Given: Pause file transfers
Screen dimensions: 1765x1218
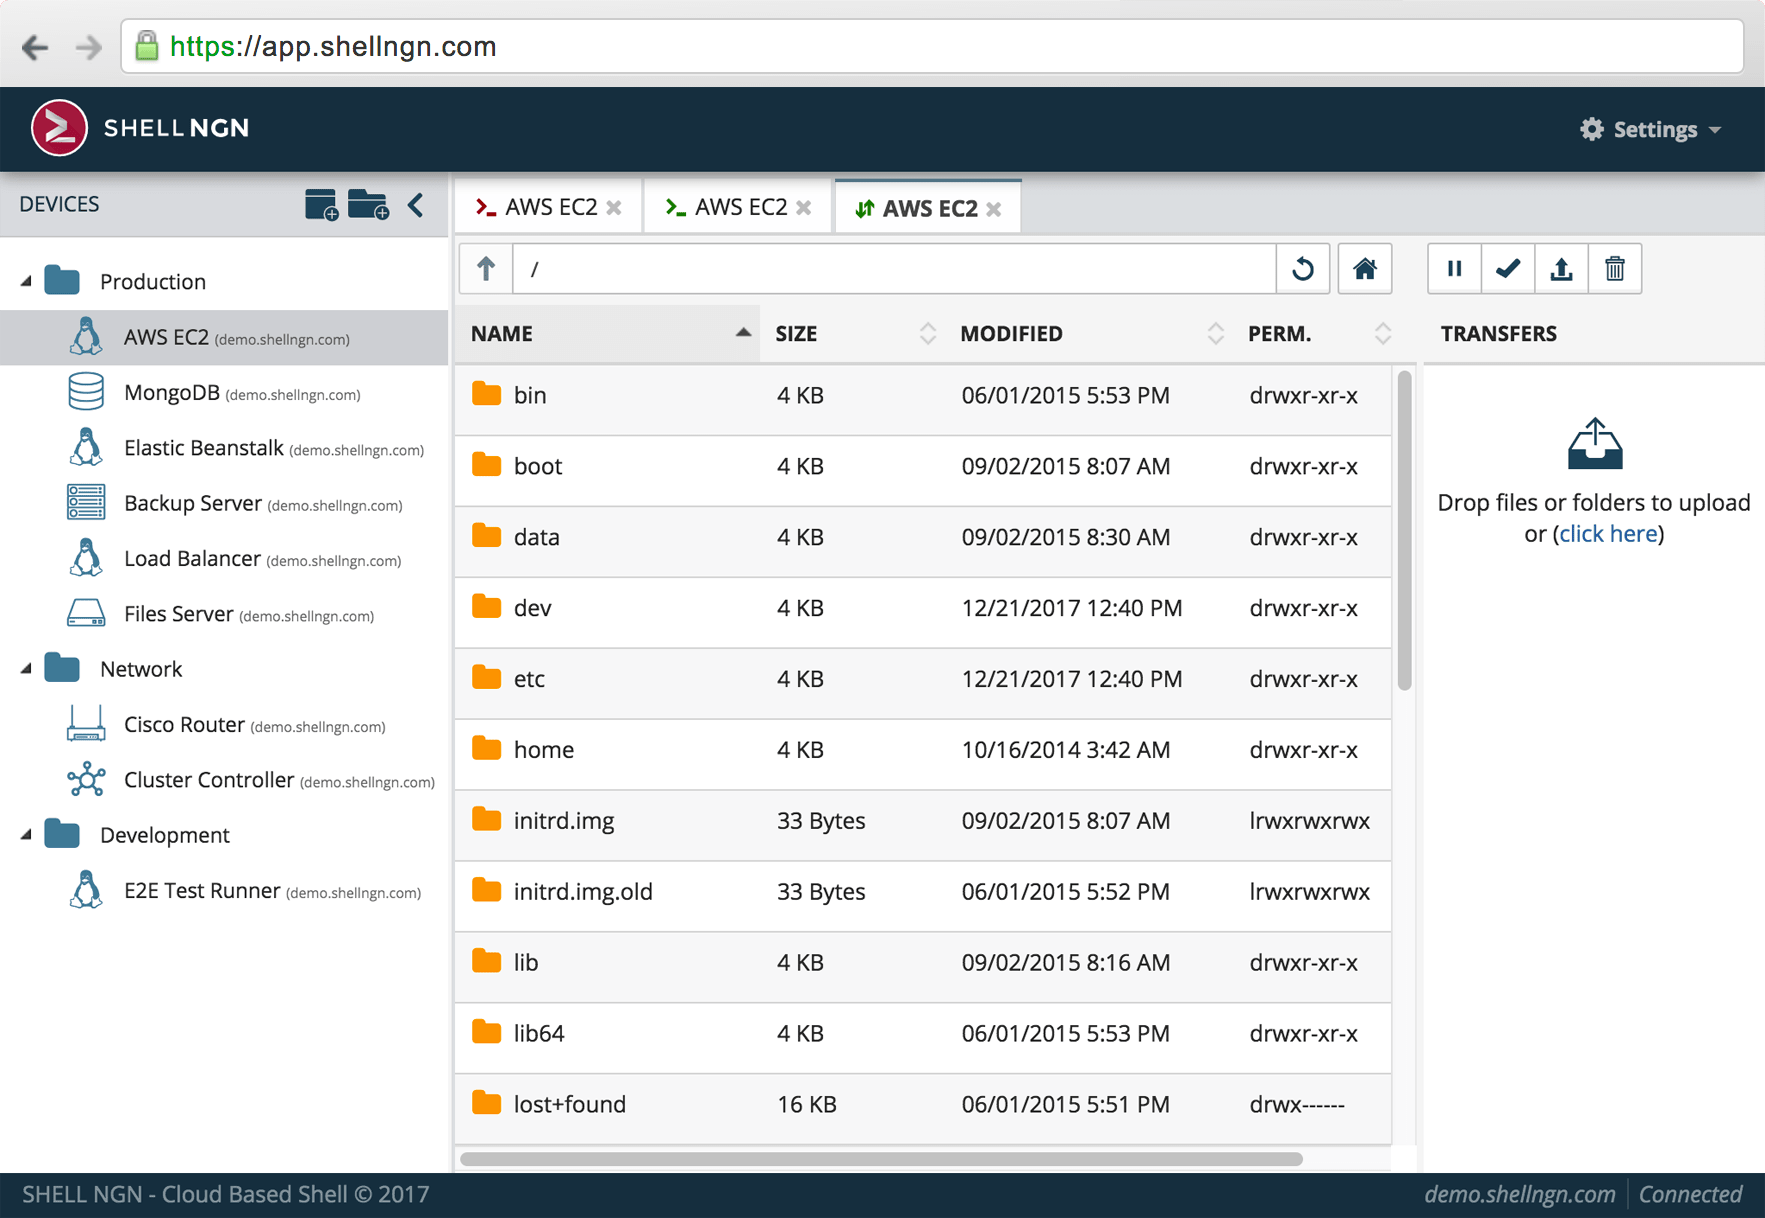Looking at the screenshot, I should 1454,269.
